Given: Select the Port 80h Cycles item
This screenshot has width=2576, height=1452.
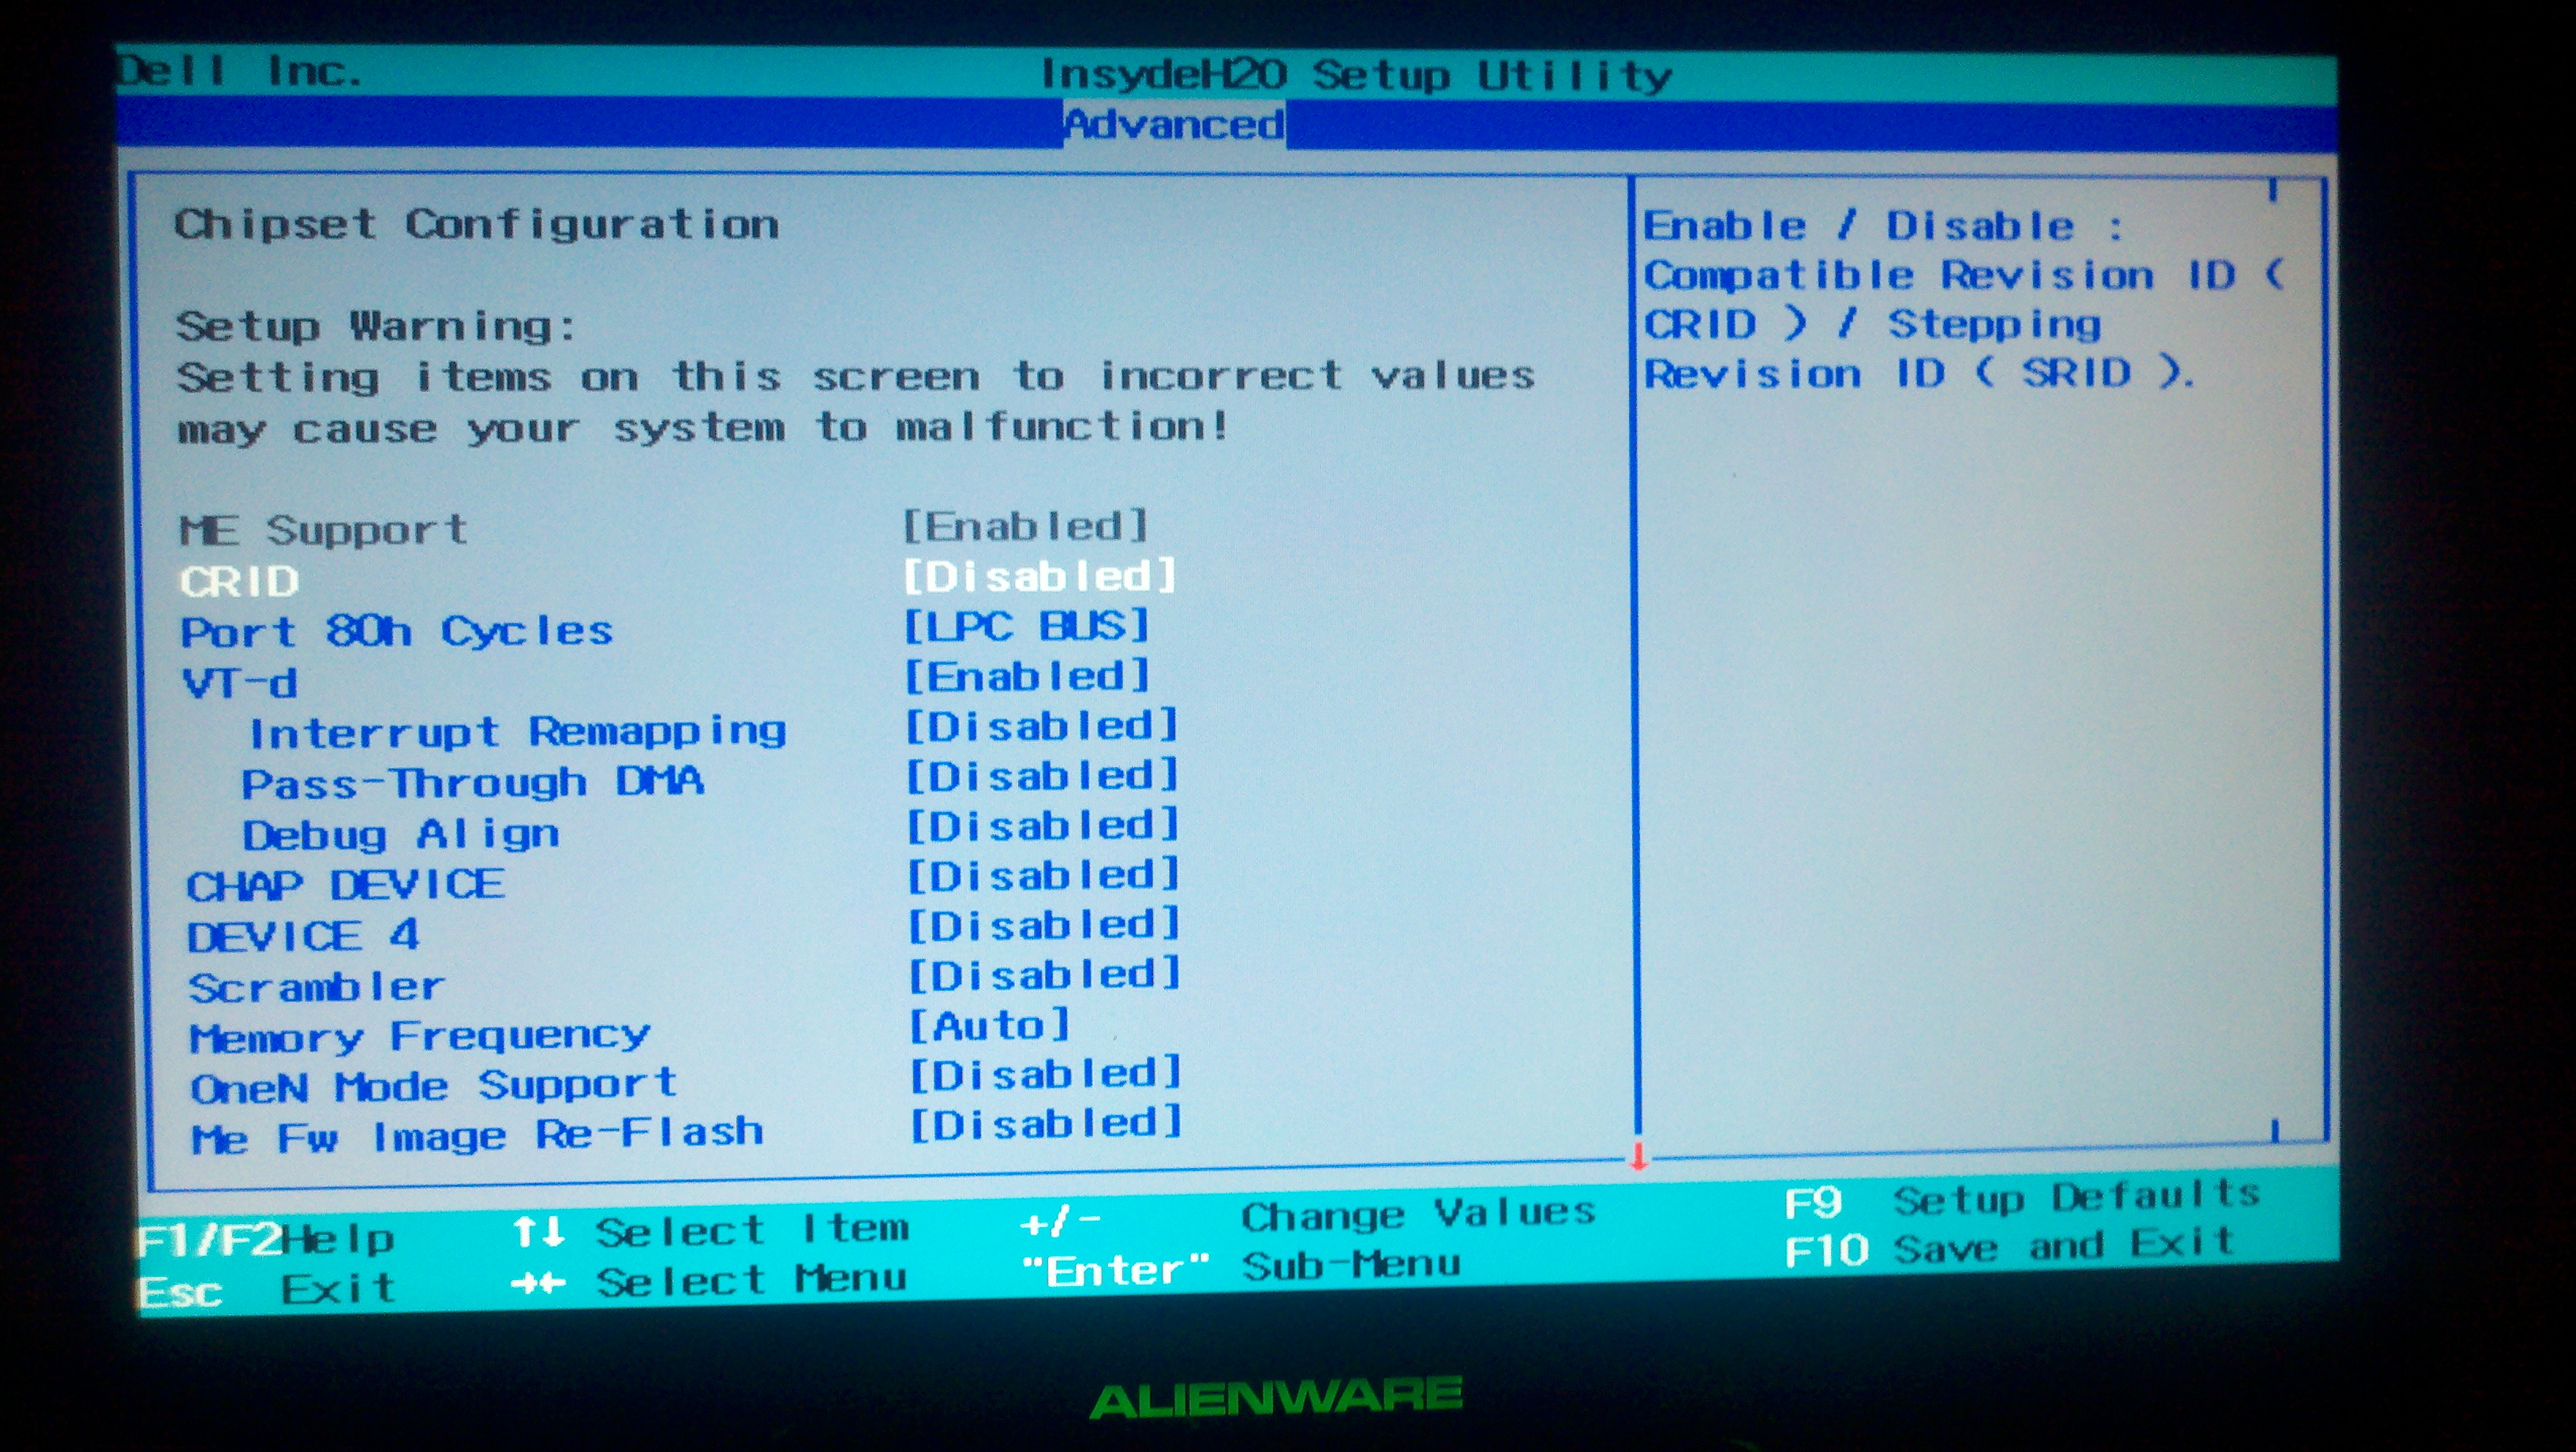Looking at the screenshot, I should tap(396, 631).
